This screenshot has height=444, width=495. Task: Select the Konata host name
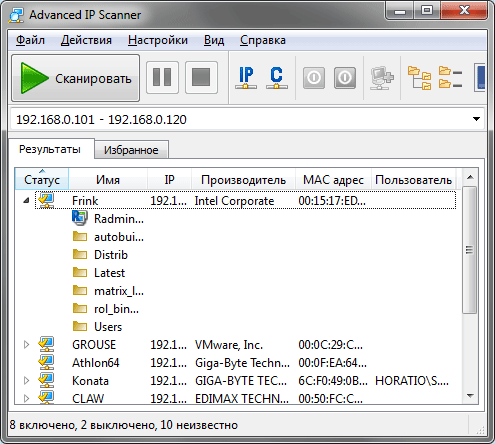pyautogui.click(x=90, y=381)
